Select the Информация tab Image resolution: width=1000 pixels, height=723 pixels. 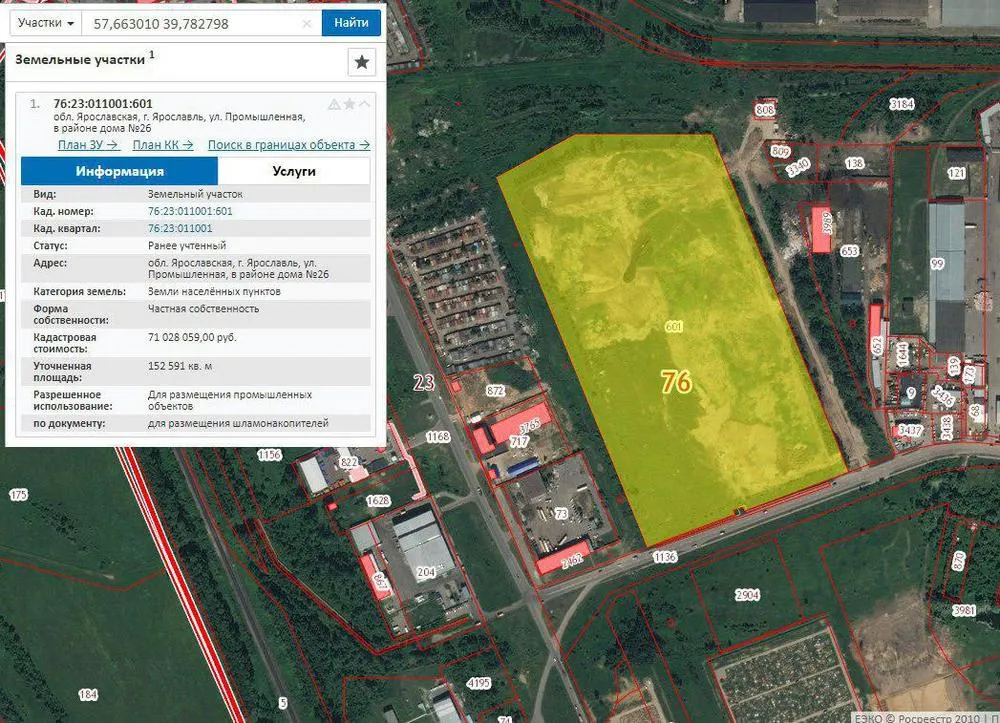120,171
